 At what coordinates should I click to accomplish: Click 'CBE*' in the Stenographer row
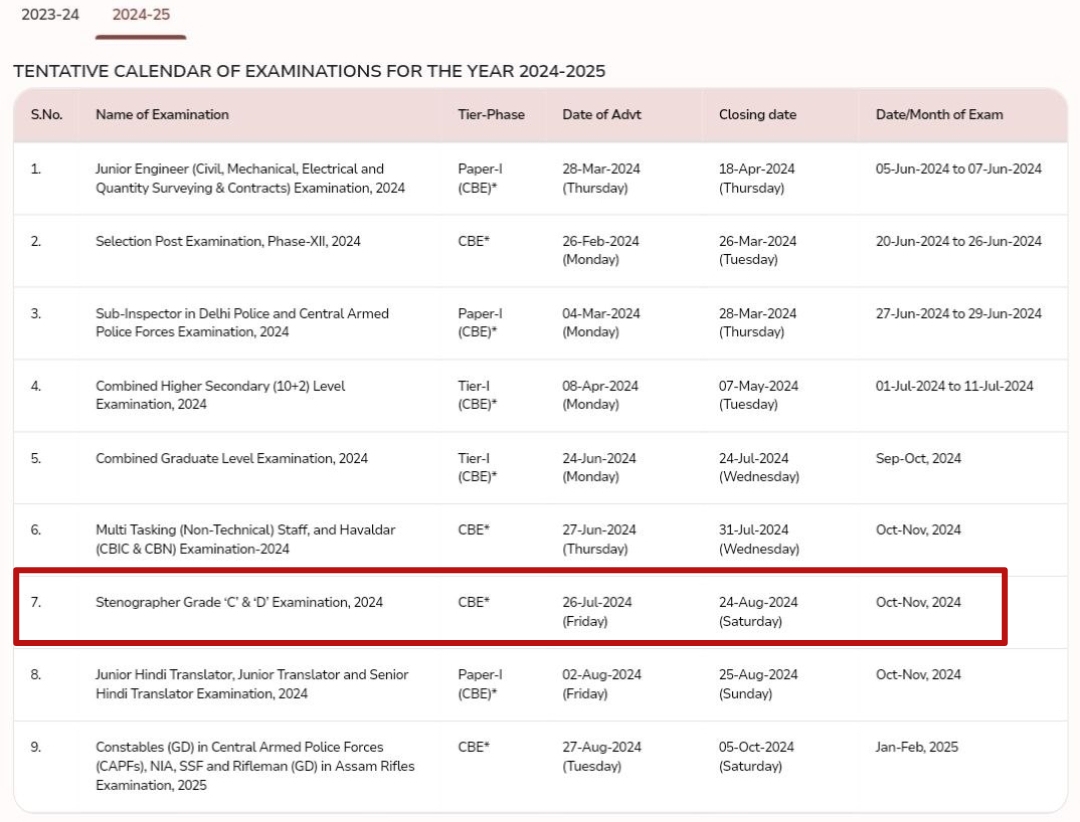(473, 602)
